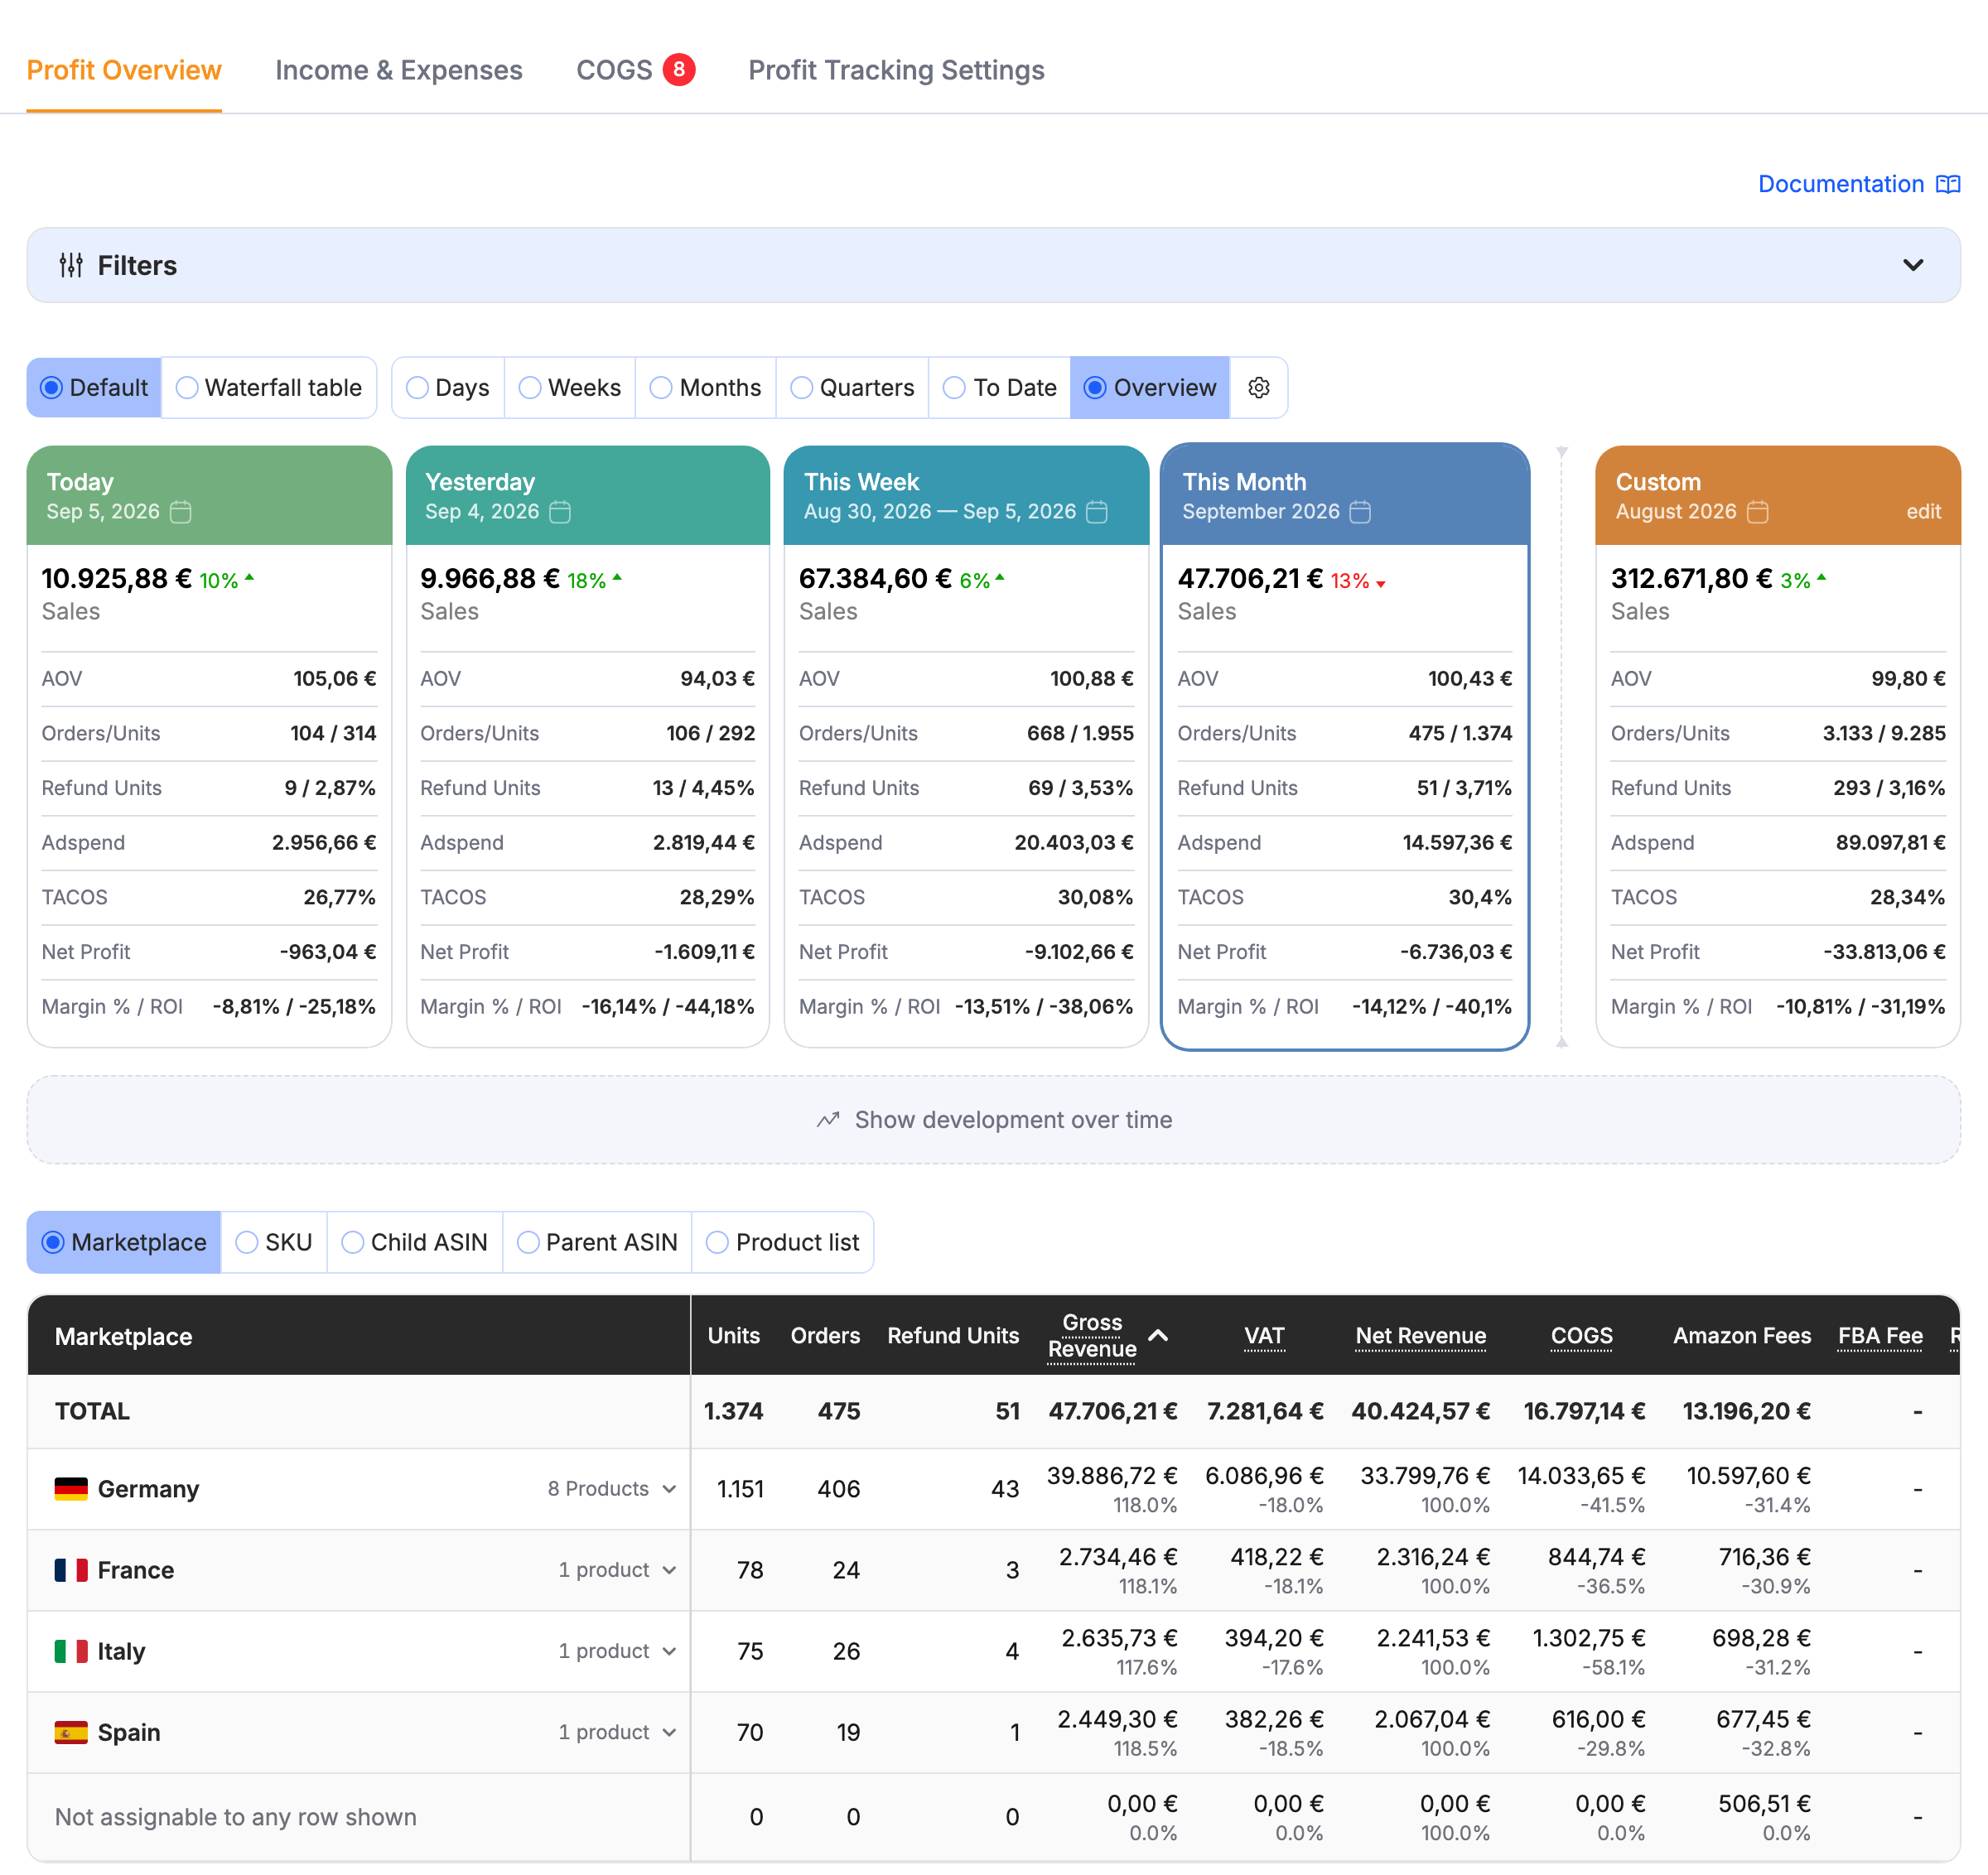Screen dimensions: 1988x1875
Task: Expand Germany's 8 Products dropdown
Action: click(x=612, y=1489)
